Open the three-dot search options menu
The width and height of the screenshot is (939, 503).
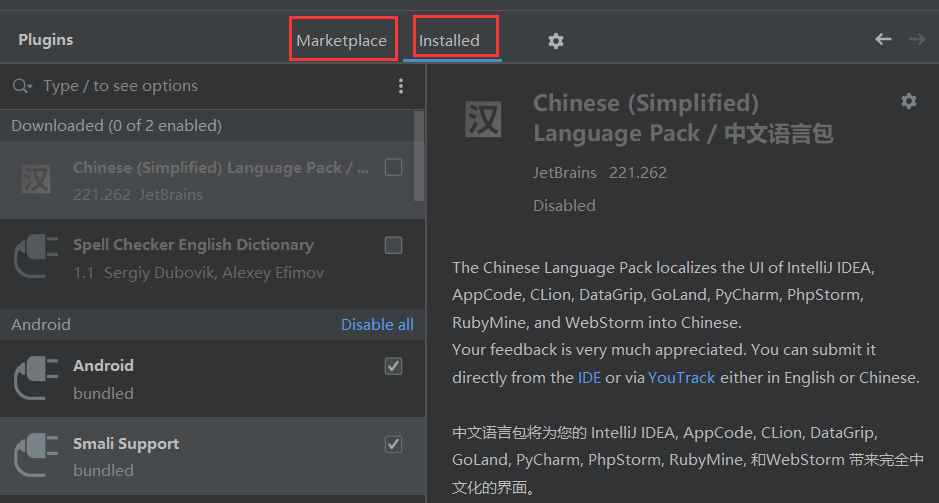coord(401,86)
